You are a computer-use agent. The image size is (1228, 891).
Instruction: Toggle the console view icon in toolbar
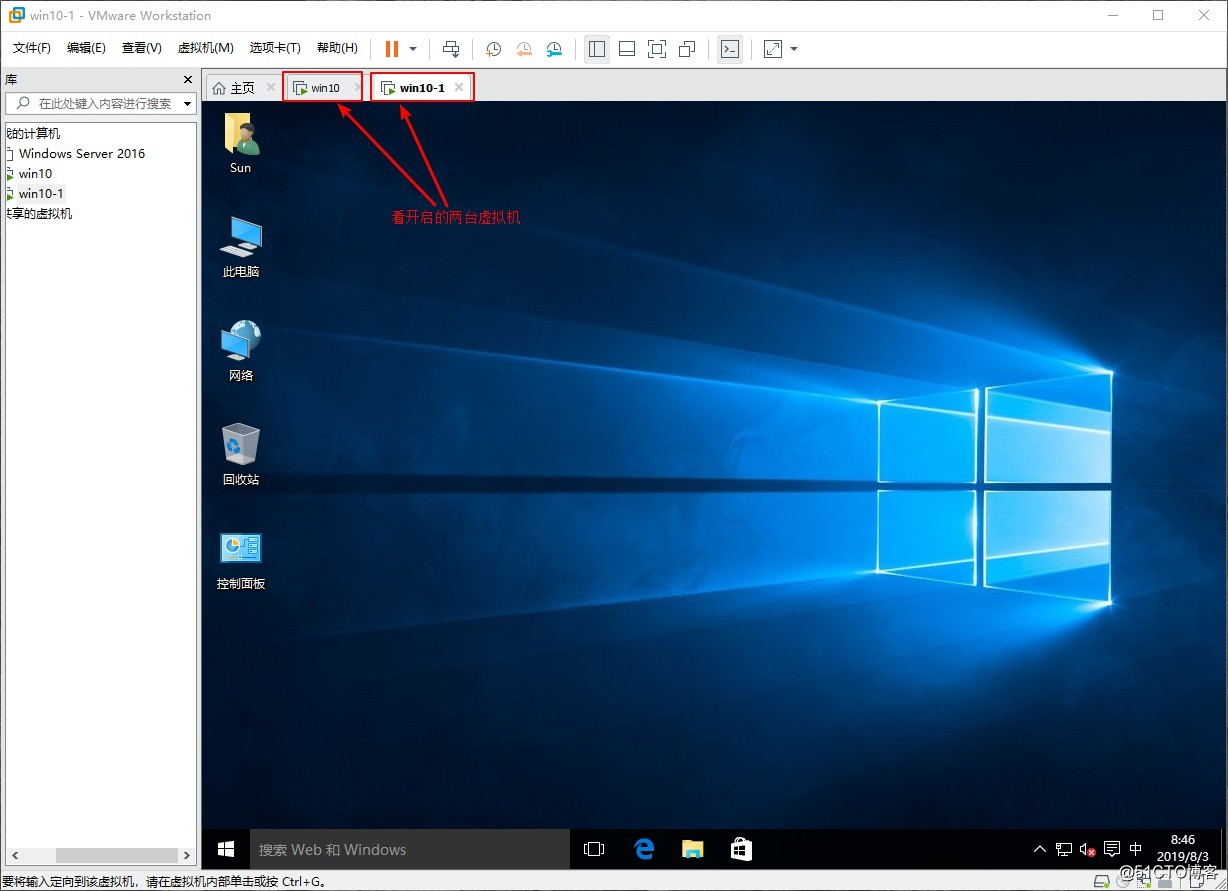[x=730, y=49]
